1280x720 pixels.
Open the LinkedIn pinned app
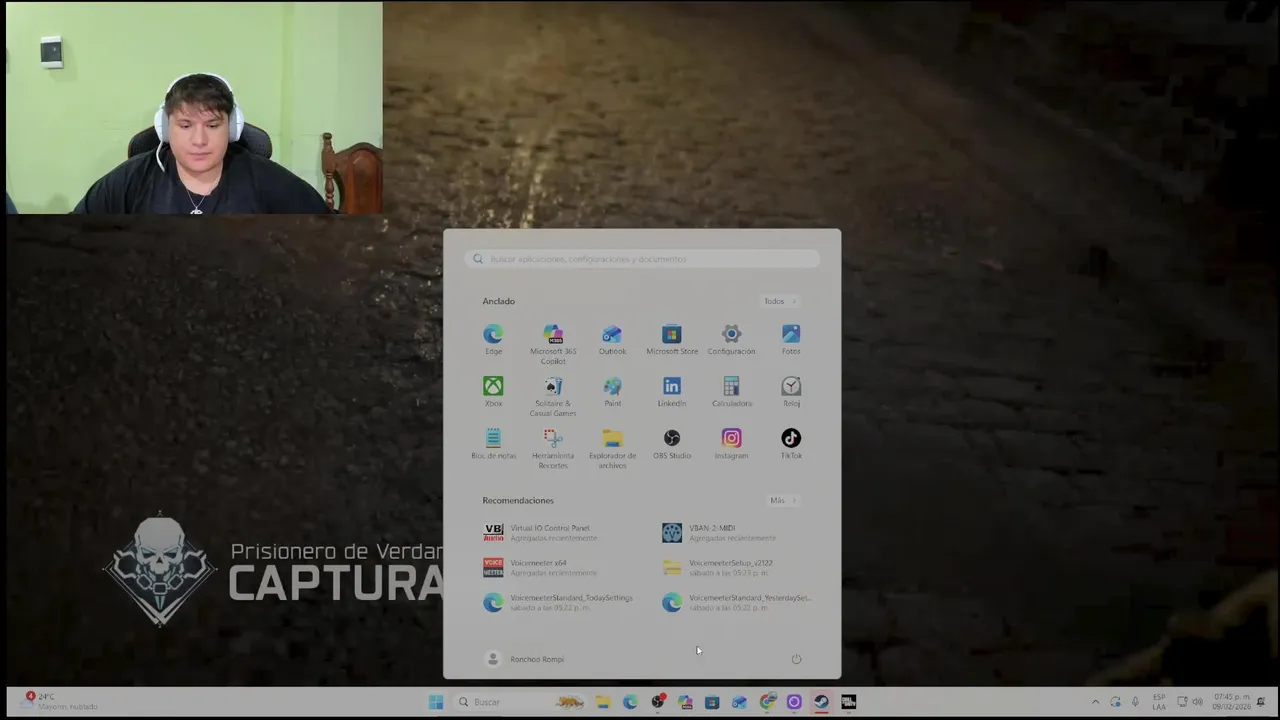click(672, 392)
